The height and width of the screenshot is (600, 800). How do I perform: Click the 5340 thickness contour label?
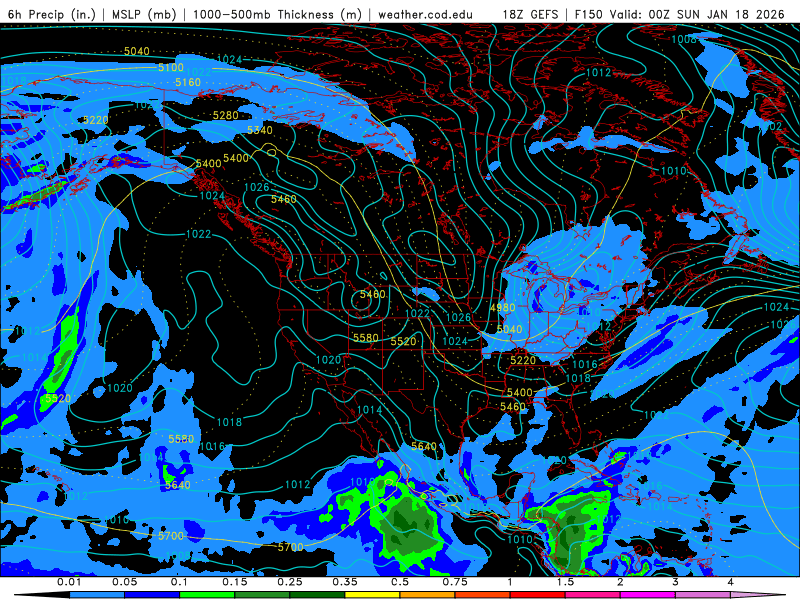click(260, 130)
